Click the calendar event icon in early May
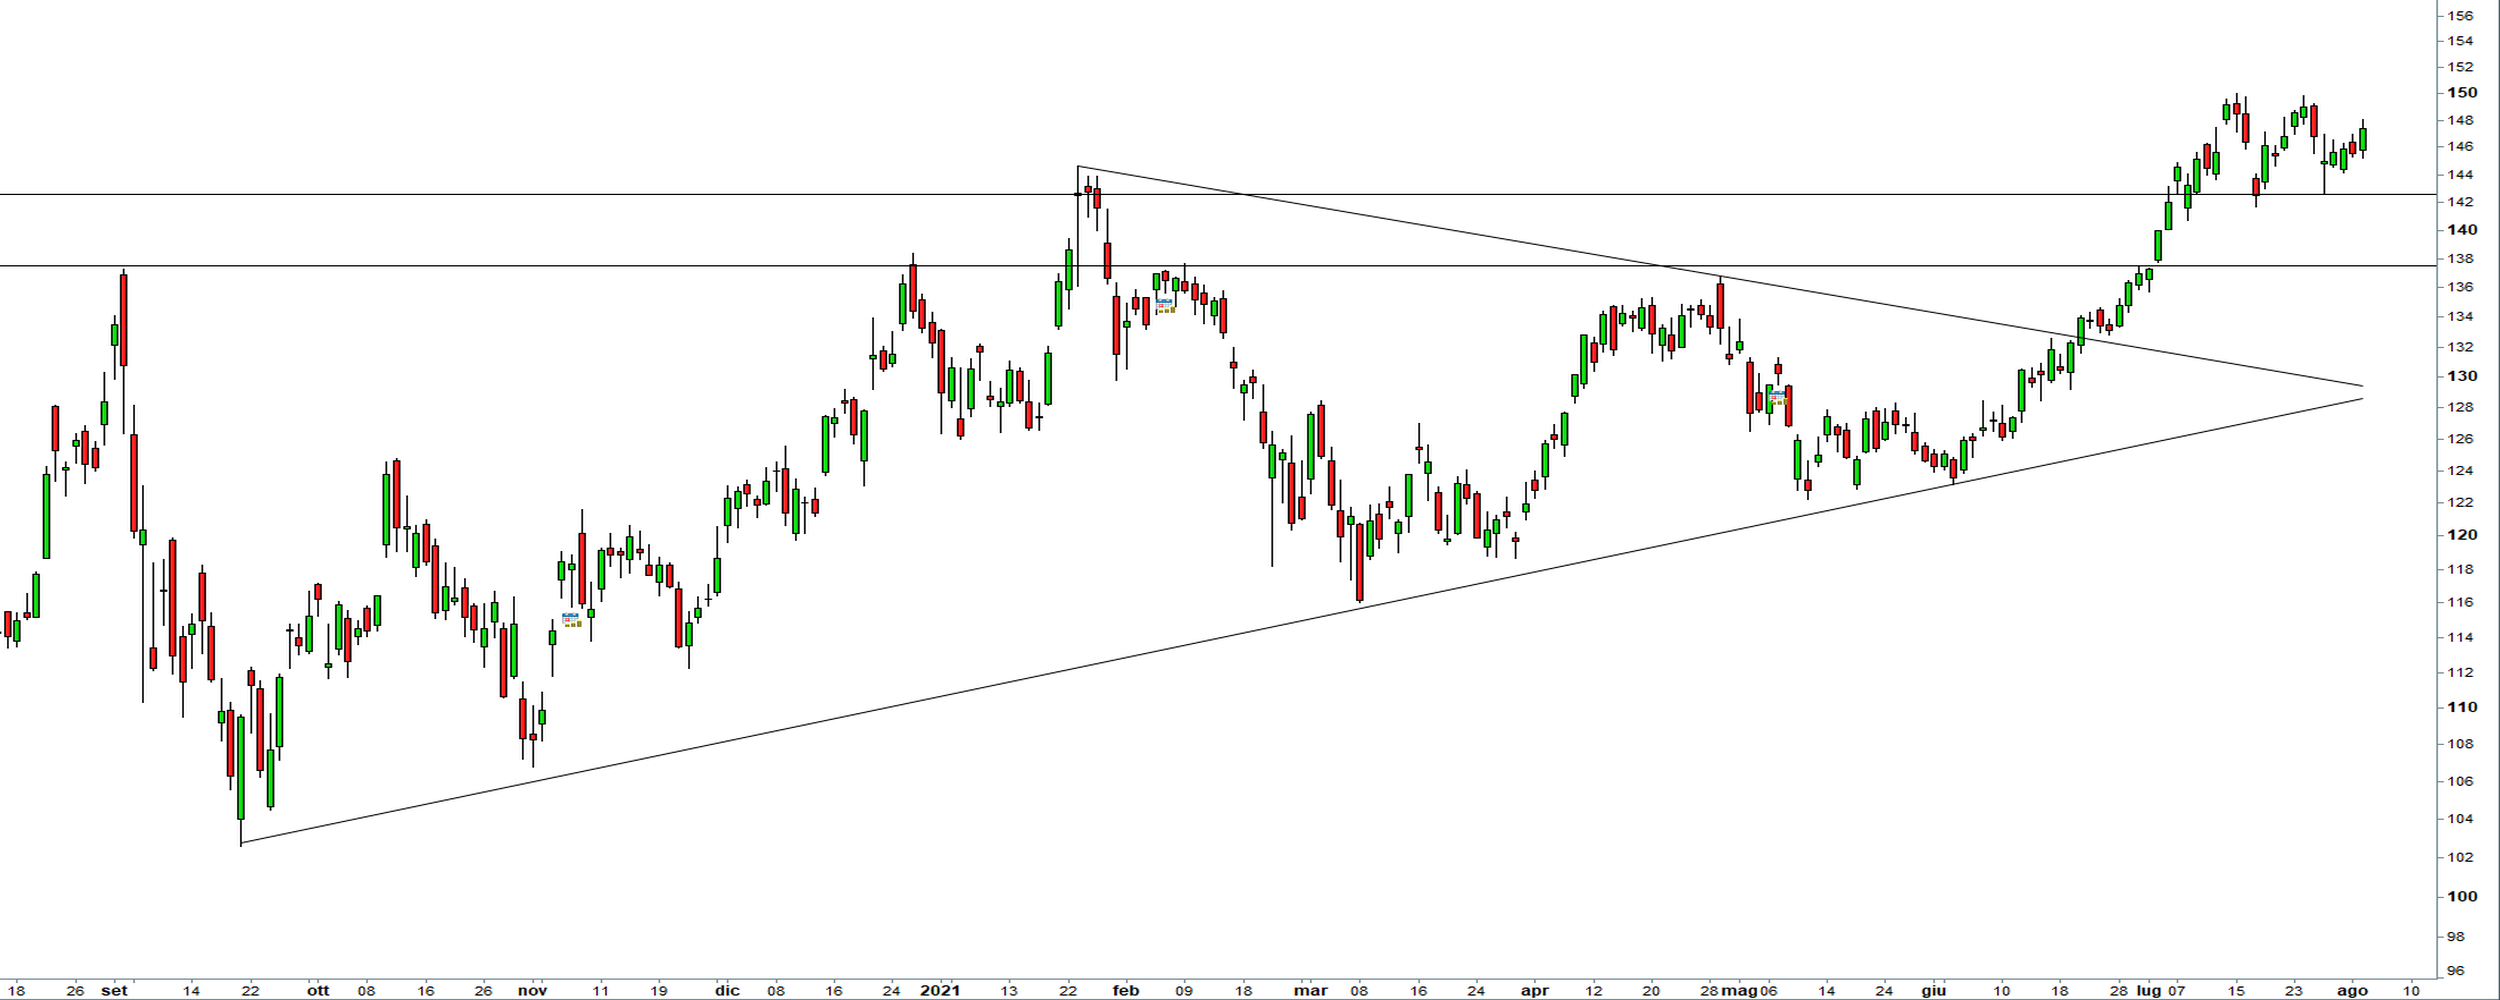The image size is (2500, 1000). coord(1776,397)
